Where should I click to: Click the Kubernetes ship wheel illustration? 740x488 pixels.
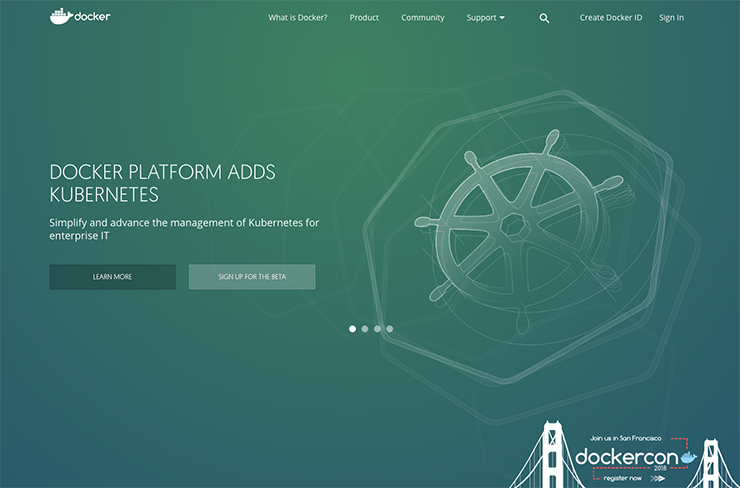click(524, 229)
